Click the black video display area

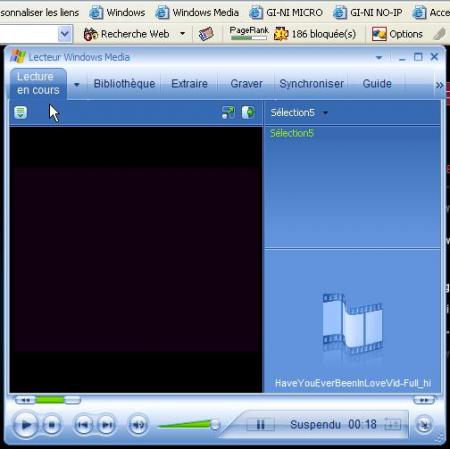136,260
